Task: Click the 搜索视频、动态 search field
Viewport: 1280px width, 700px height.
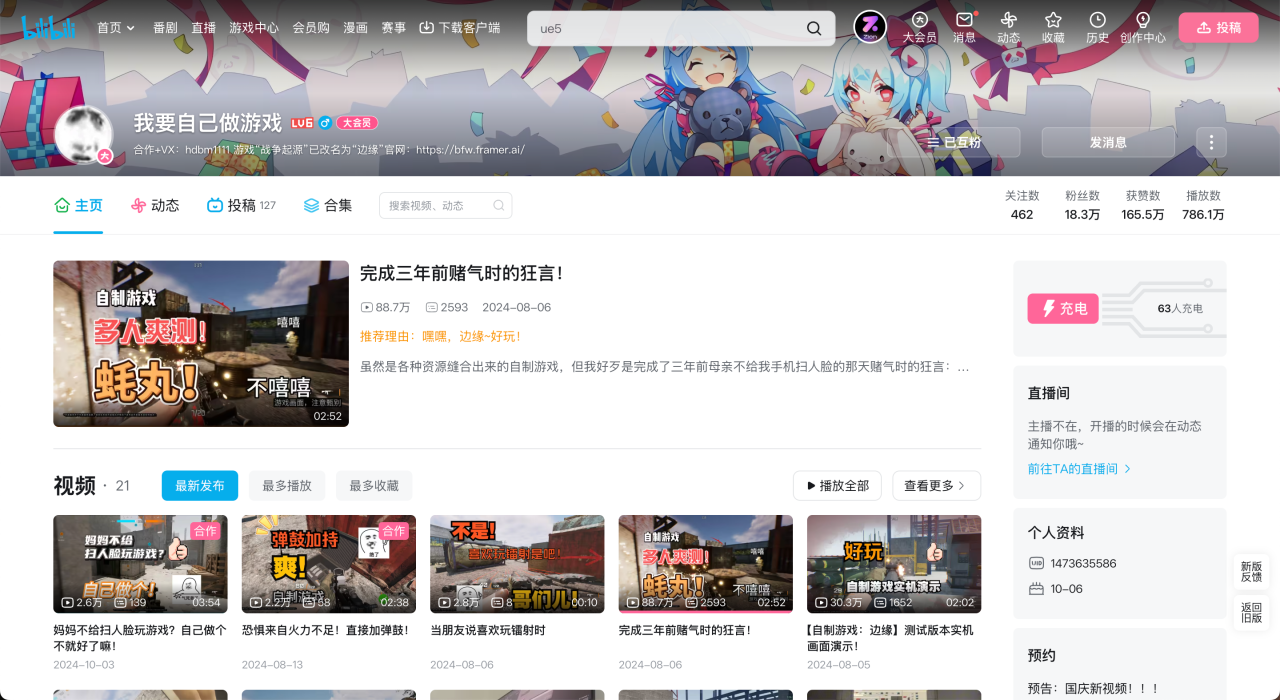Action: (x=445, y=205)
